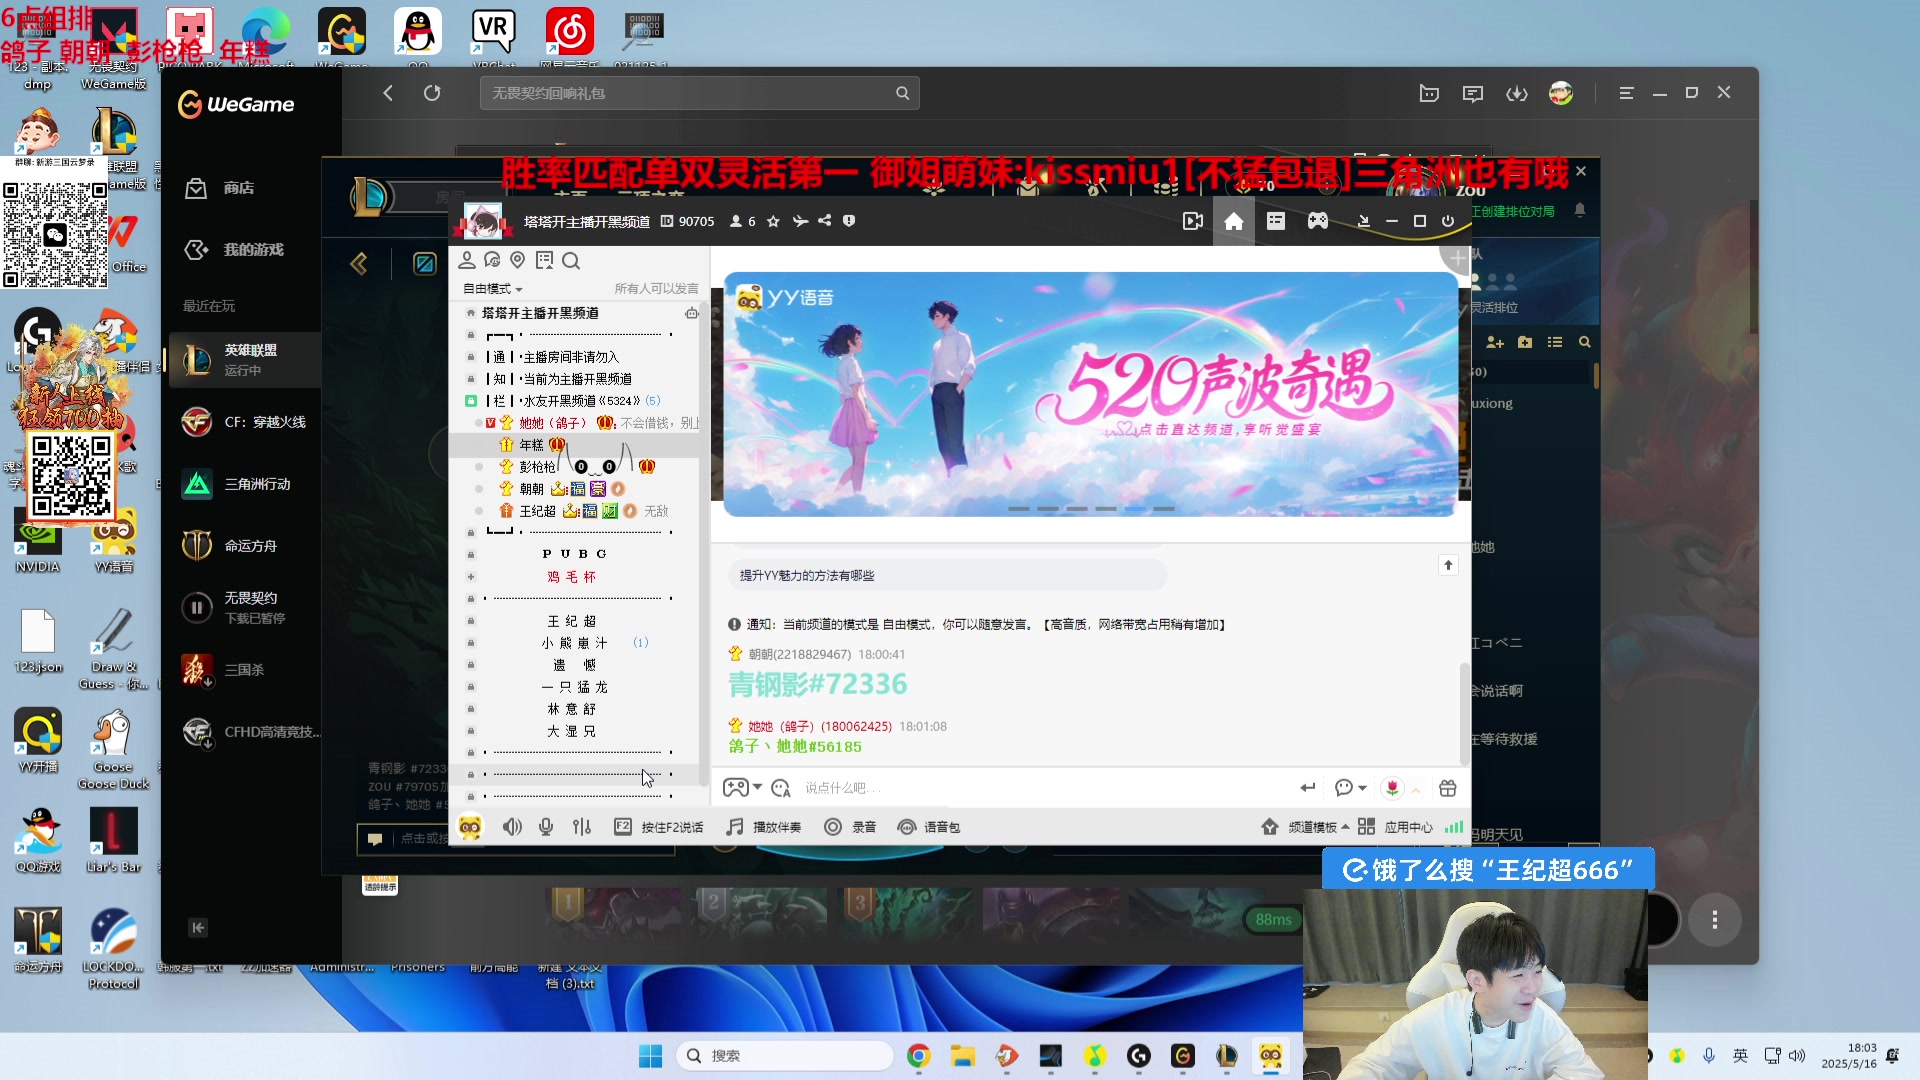Open WeGame messages icon
The image size is (1920, 1080).
click(x=1472, y=93)
